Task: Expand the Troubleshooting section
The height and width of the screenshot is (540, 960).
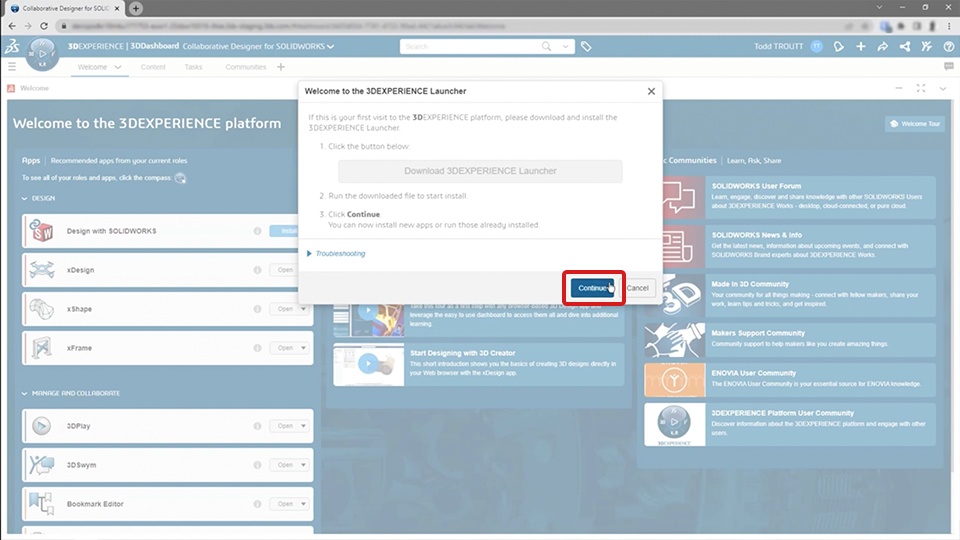Action: (336, 253)
